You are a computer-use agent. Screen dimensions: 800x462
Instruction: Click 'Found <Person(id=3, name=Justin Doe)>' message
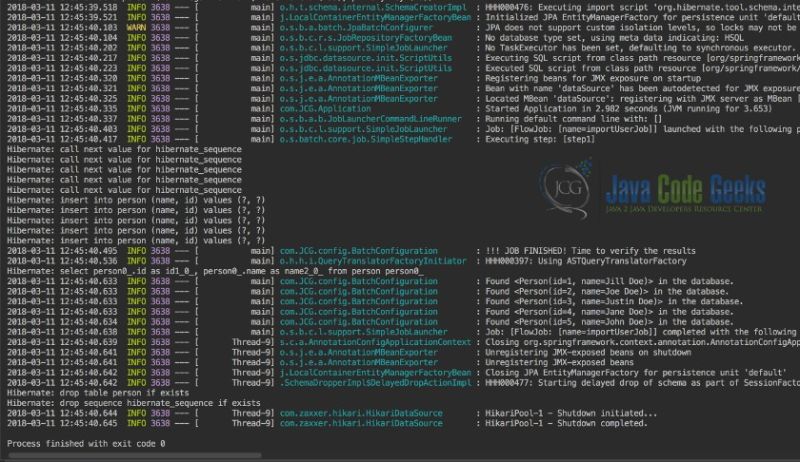(x=614, y=302)
